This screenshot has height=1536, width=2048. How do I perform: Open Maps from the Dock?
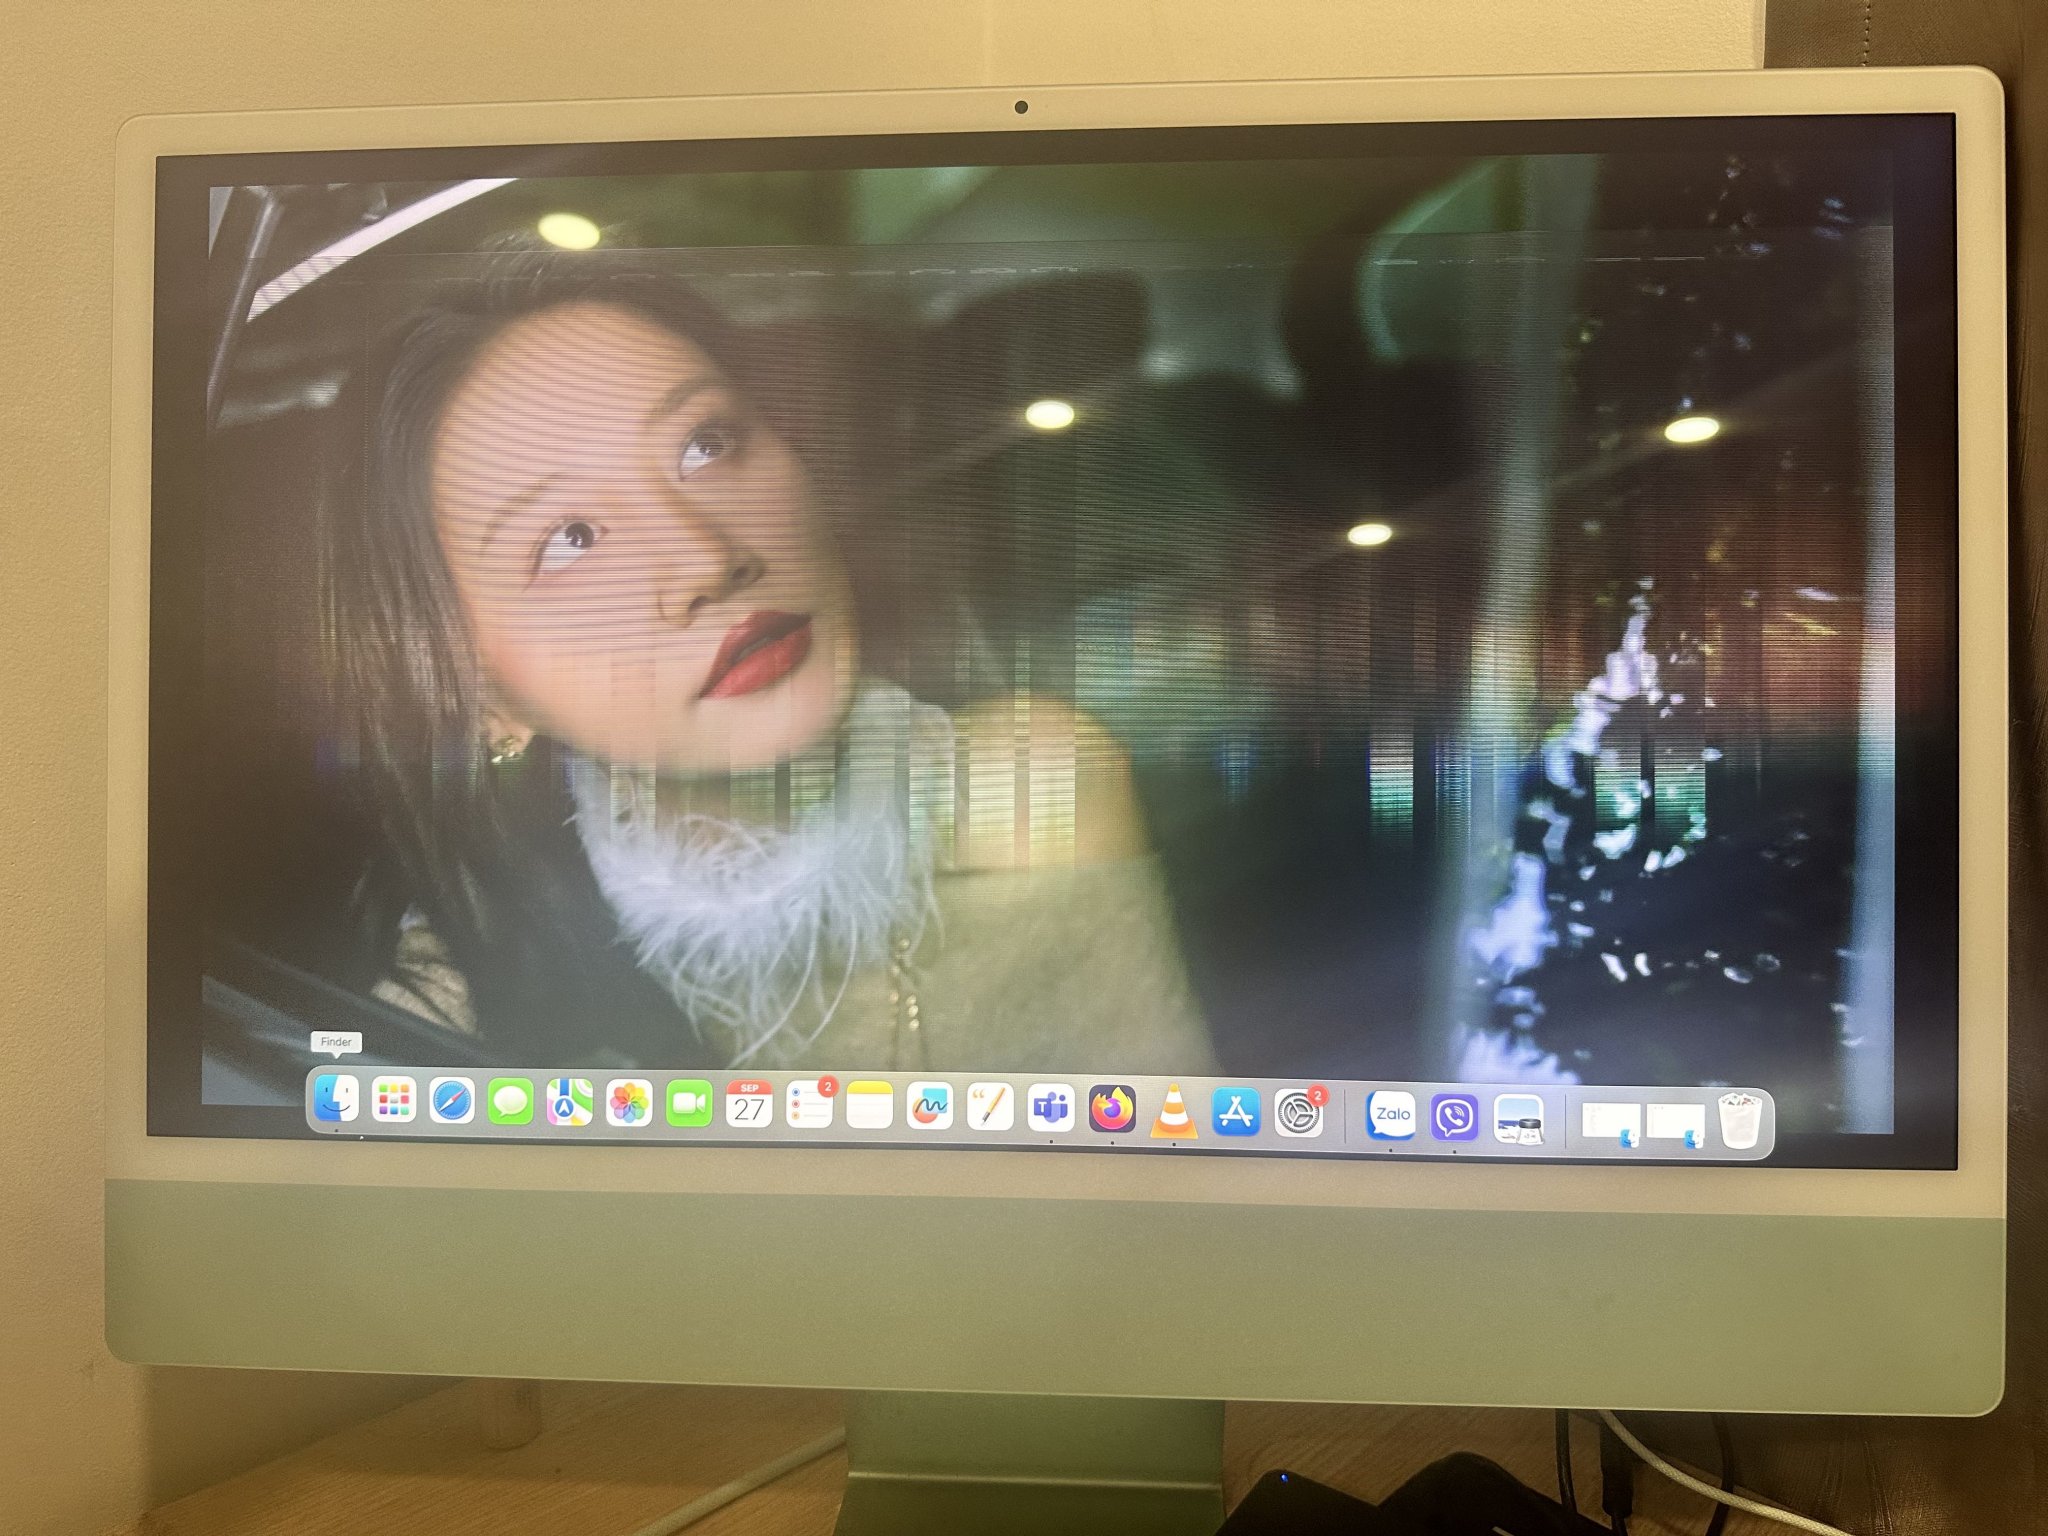pyautogui.click(x=569, y=1104)
